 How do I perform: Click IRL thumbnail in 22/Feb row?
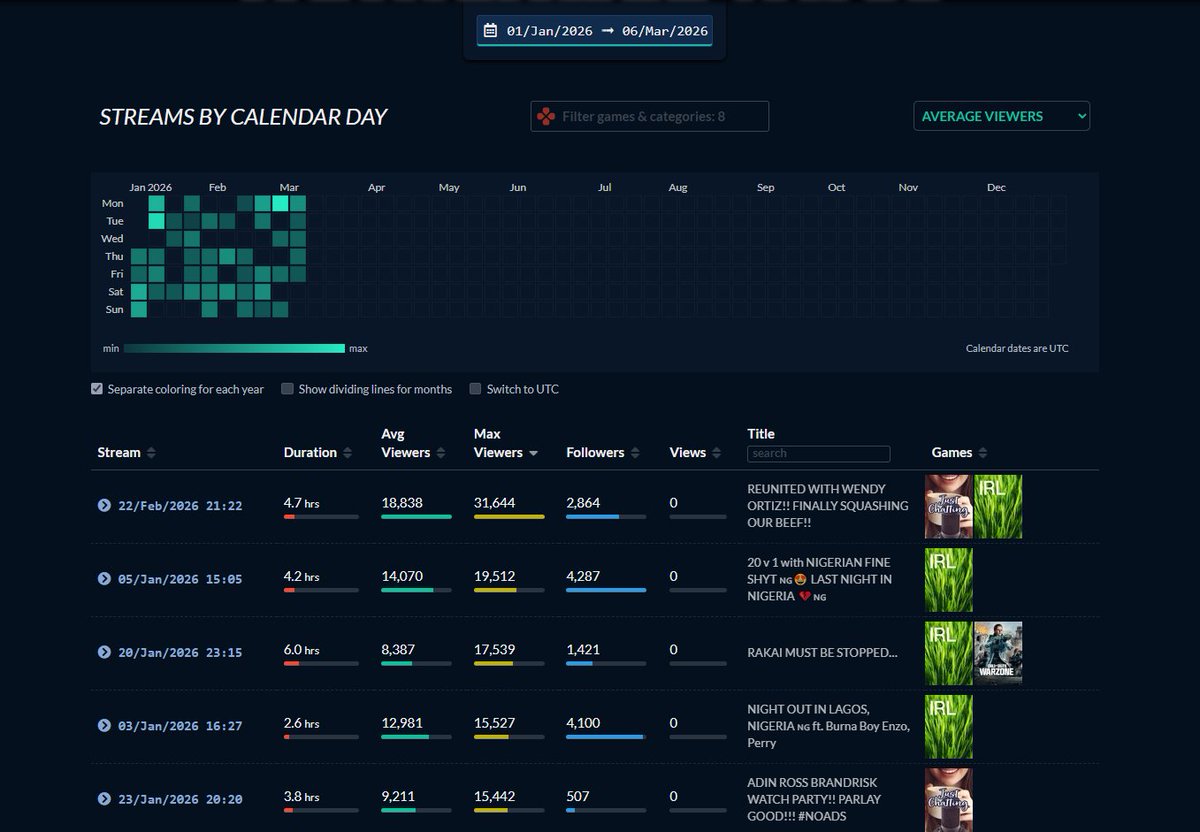click(x=998, y=507)
